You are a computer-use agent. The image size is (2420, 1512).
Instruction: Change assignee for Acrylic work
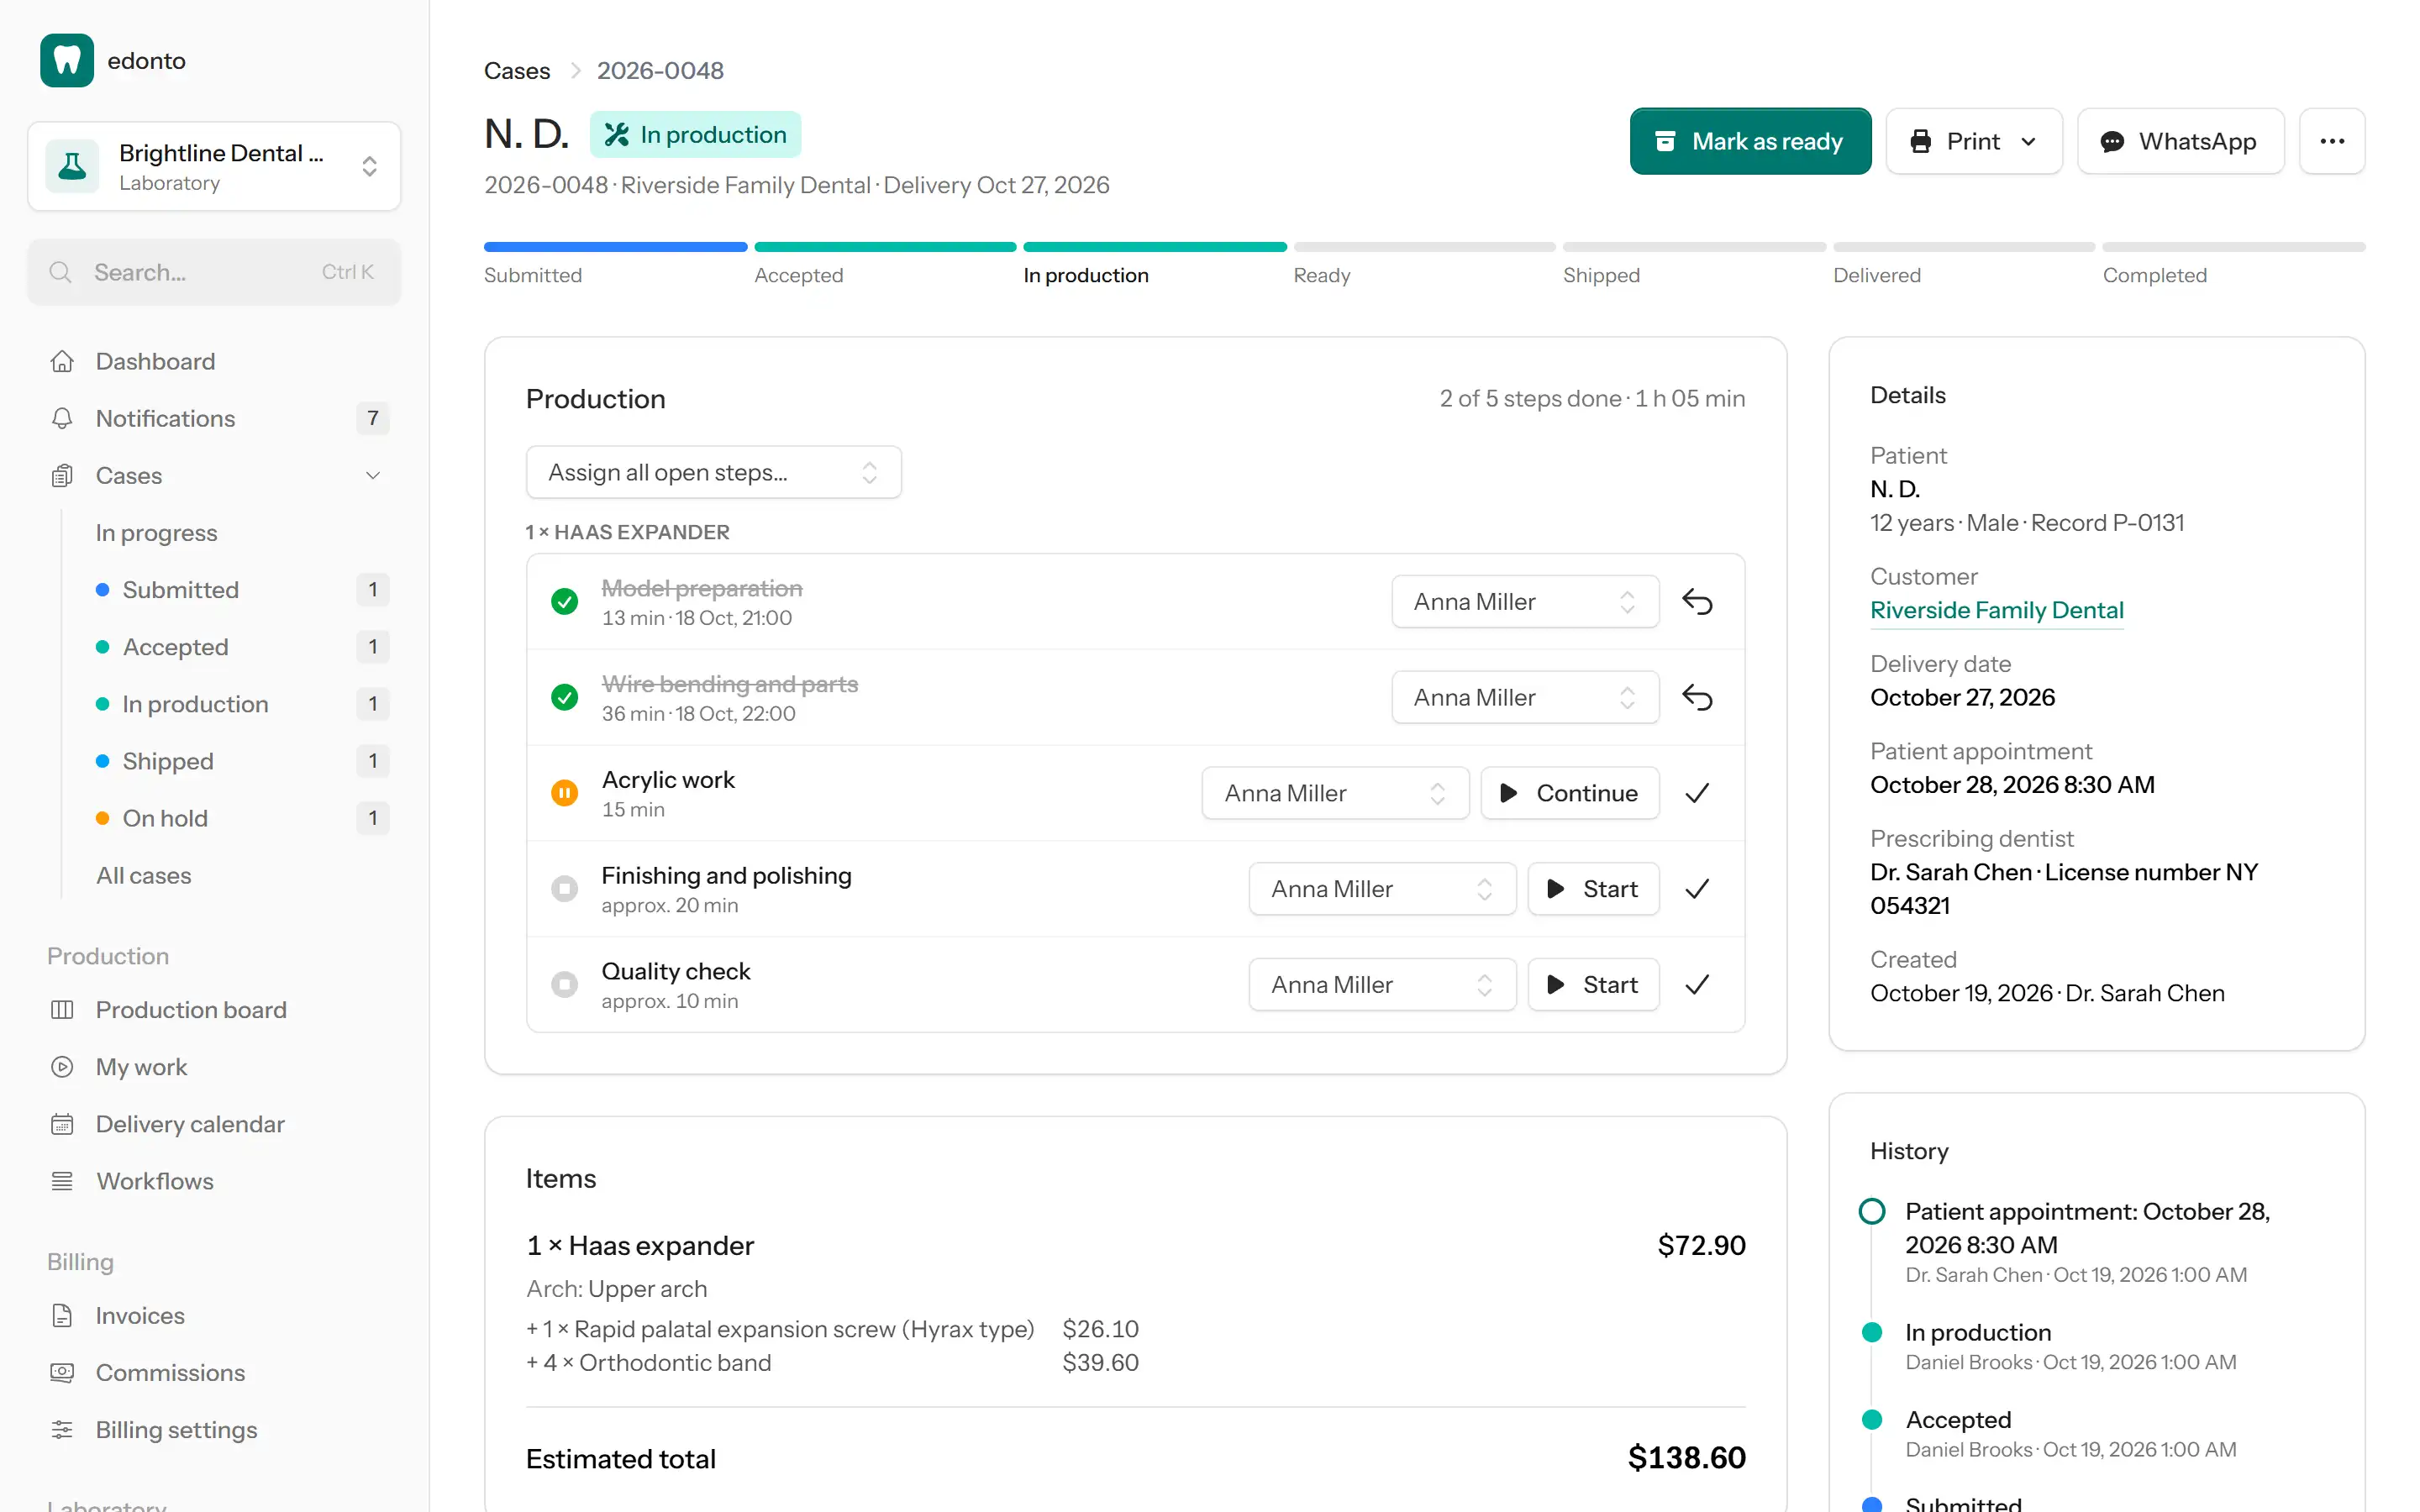[x=1335, y=793]
